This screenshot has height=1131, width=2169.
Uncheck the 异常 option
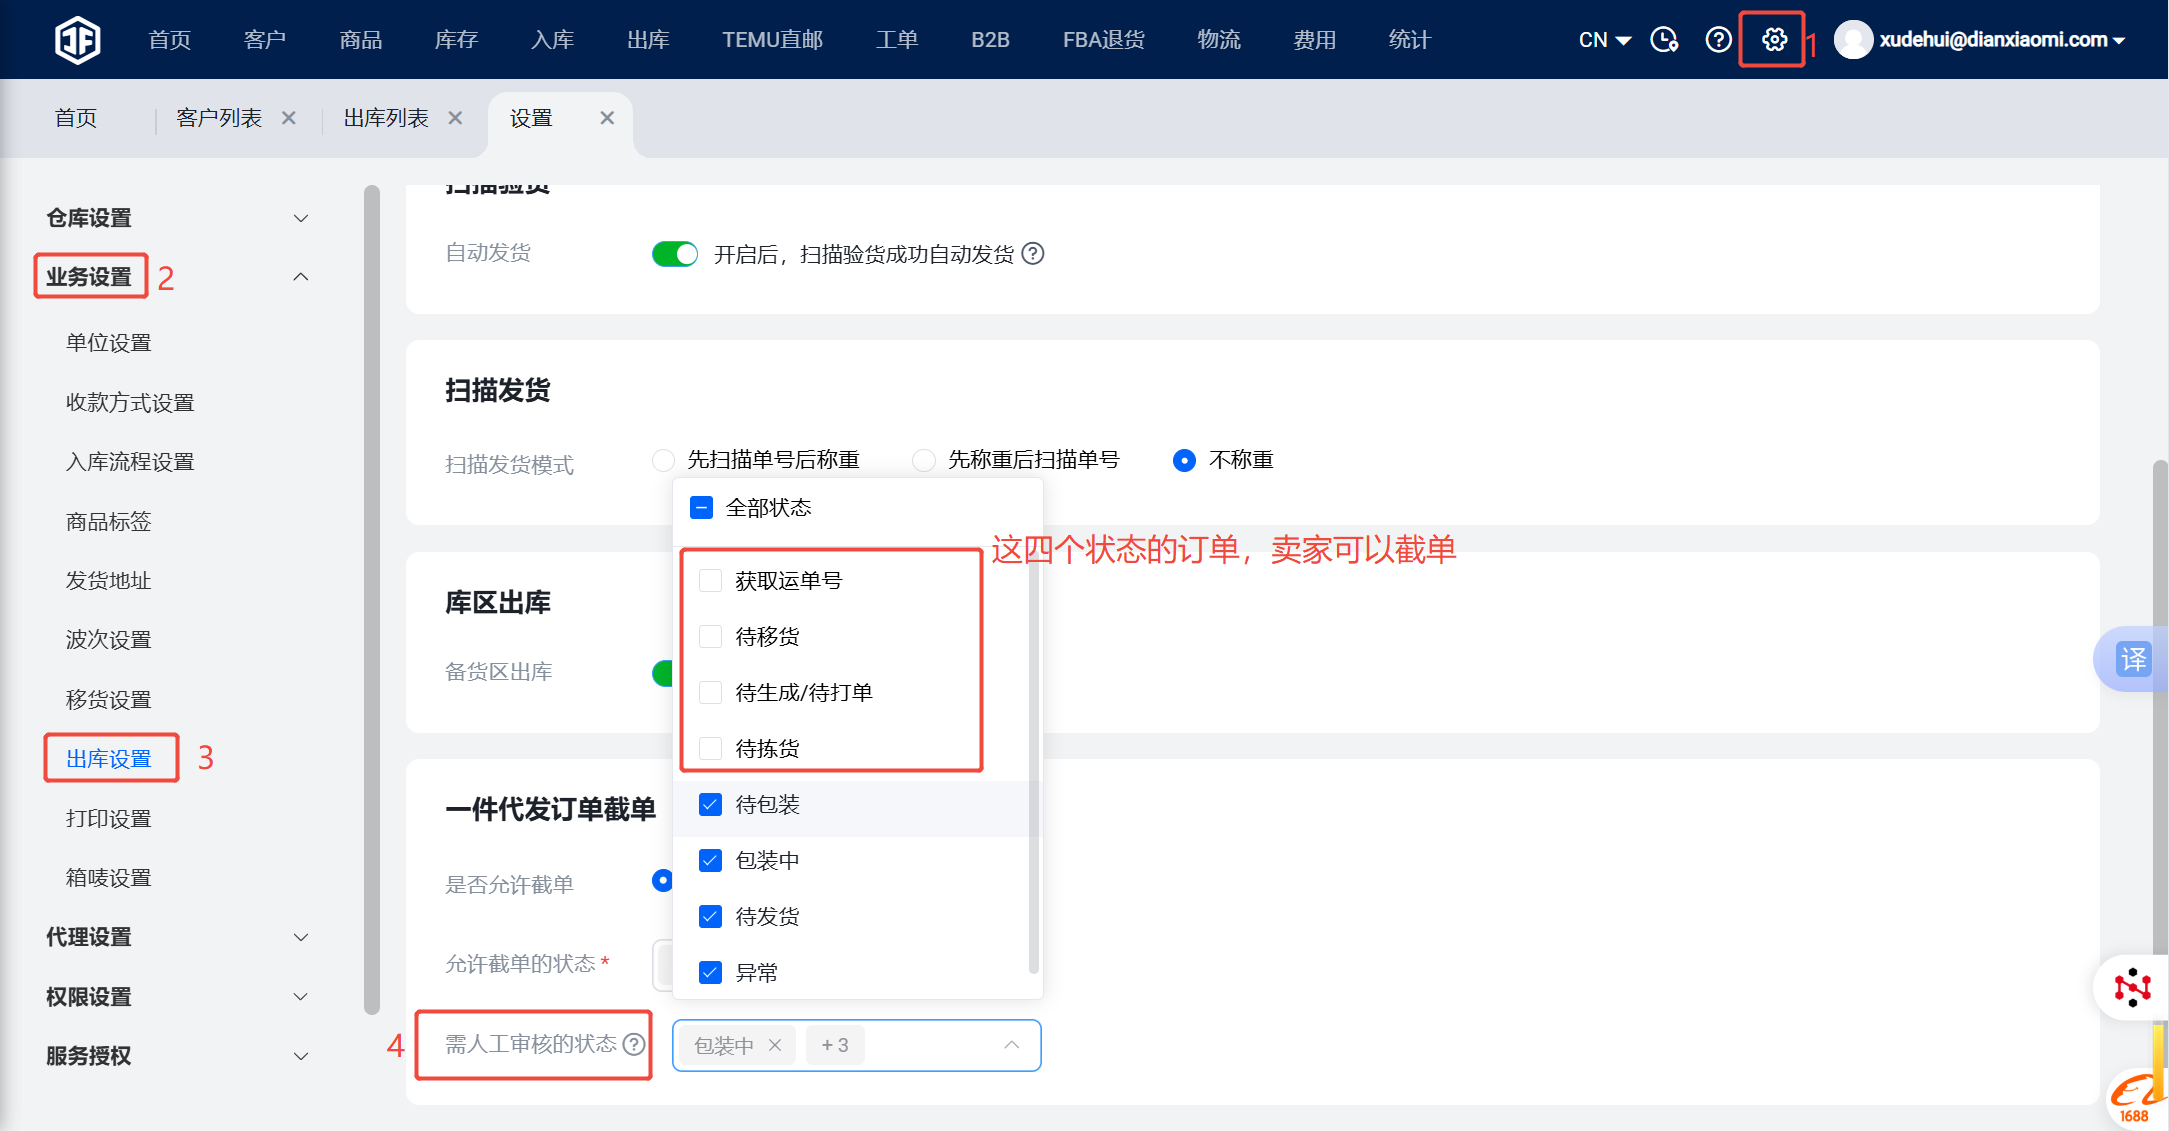(x=711, y=973)
